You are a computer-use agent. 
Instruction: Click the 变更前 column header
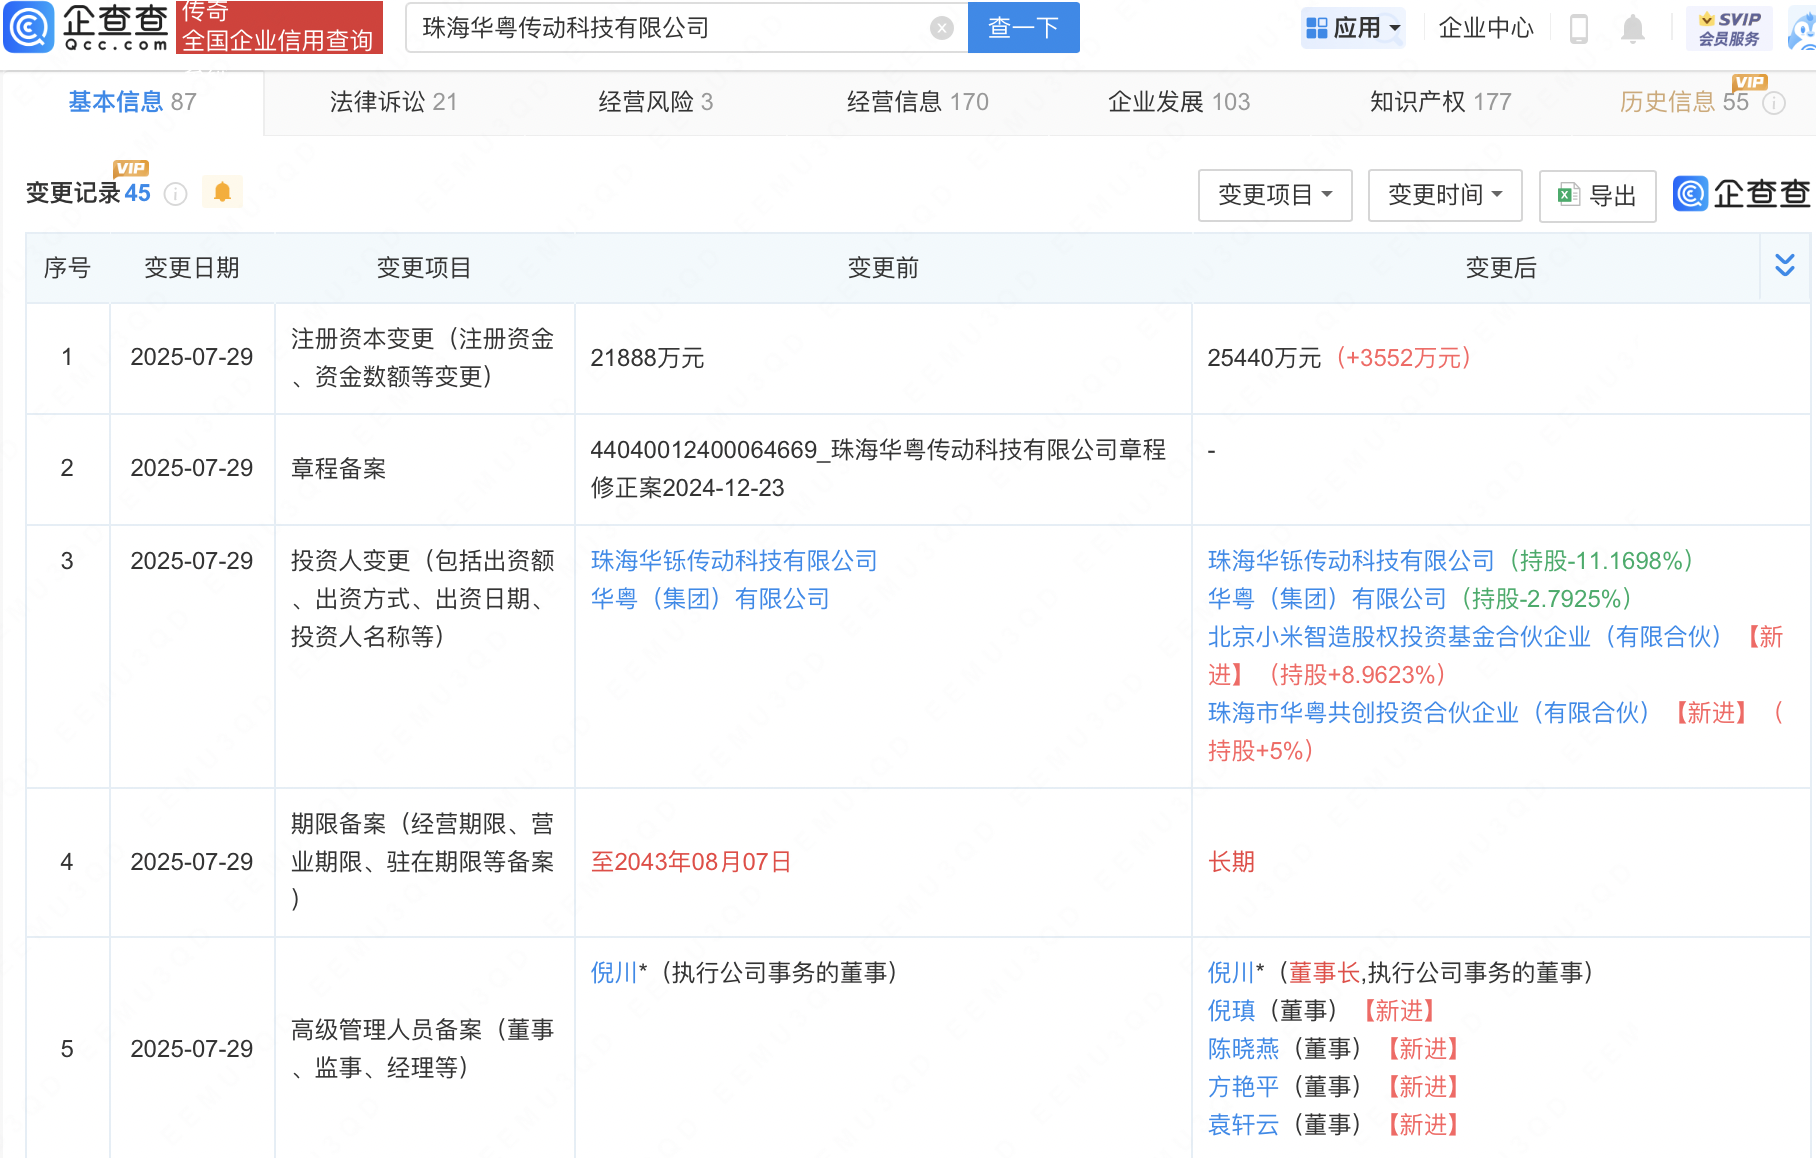[883, 268]
